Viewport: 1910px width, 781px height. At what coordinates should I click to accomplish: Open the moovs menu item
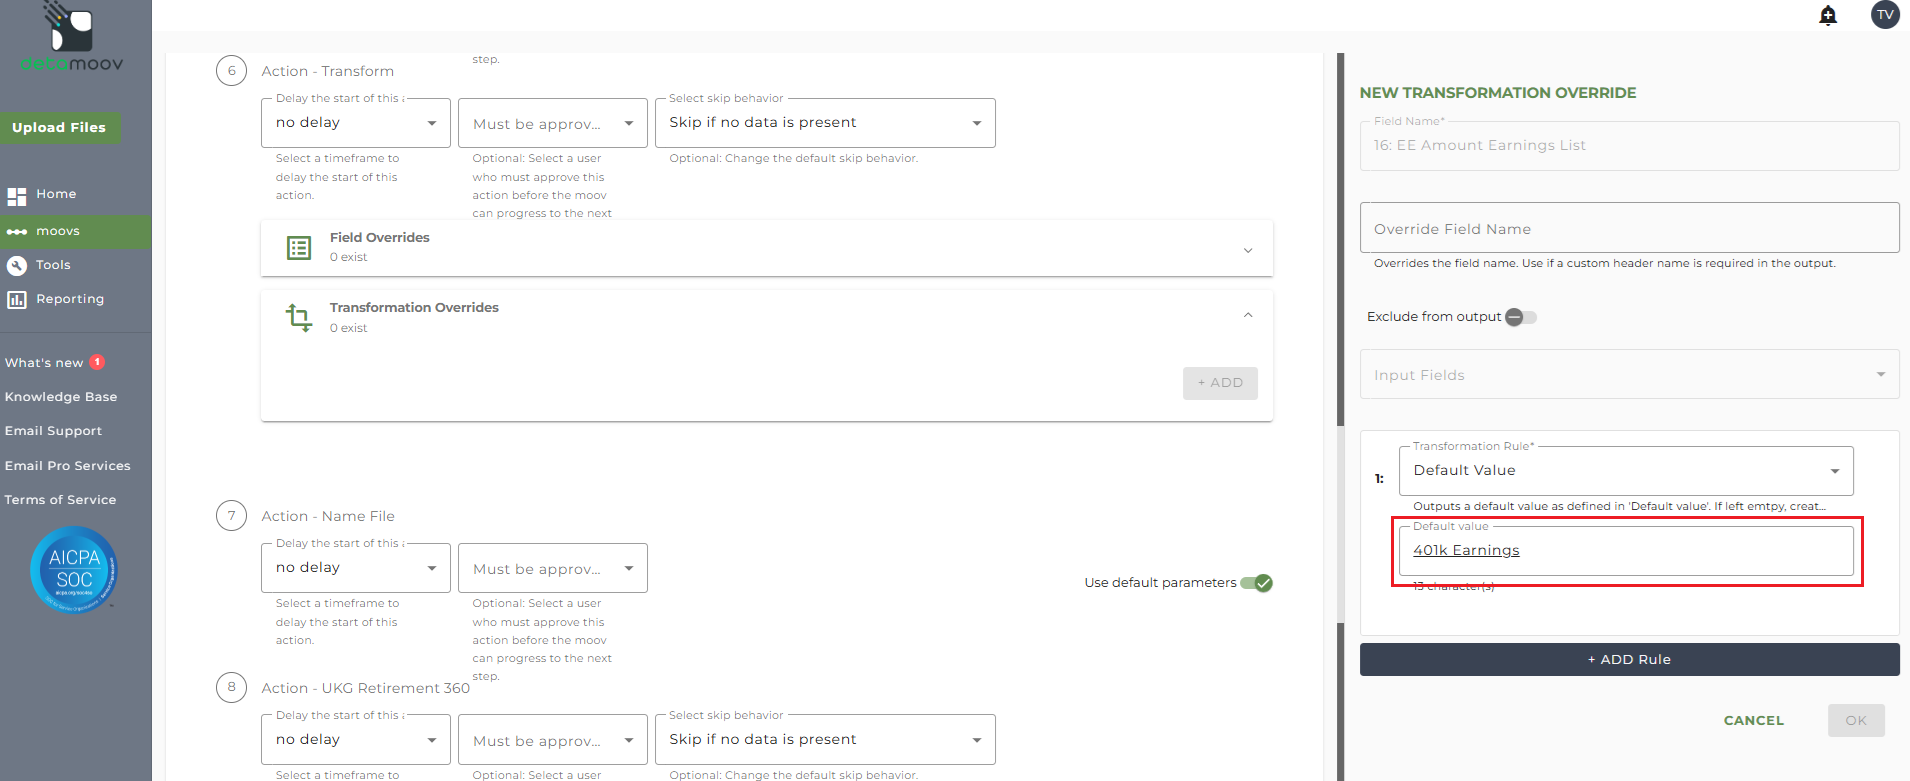58,231
